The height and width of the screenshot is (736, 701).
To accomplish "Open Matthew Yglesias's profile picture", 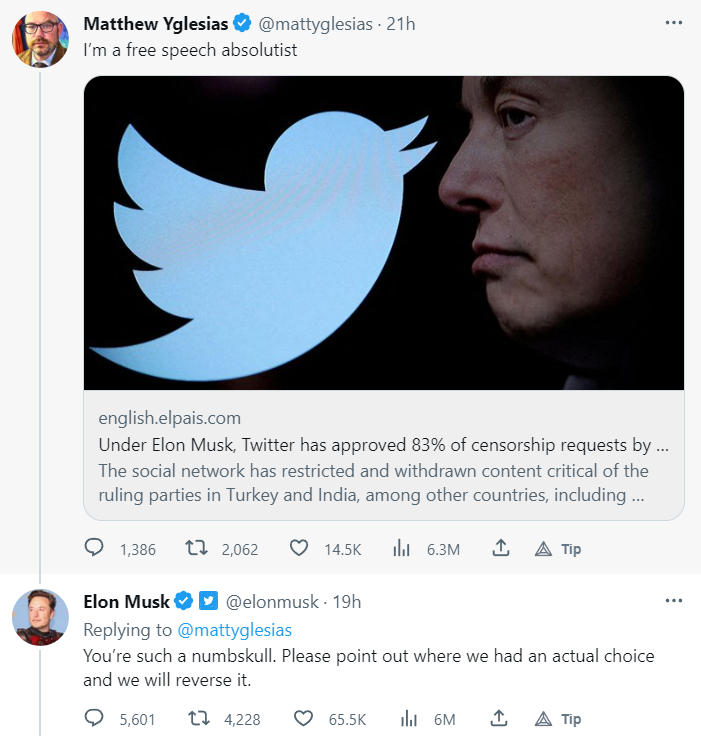I will tap(40, 40).
